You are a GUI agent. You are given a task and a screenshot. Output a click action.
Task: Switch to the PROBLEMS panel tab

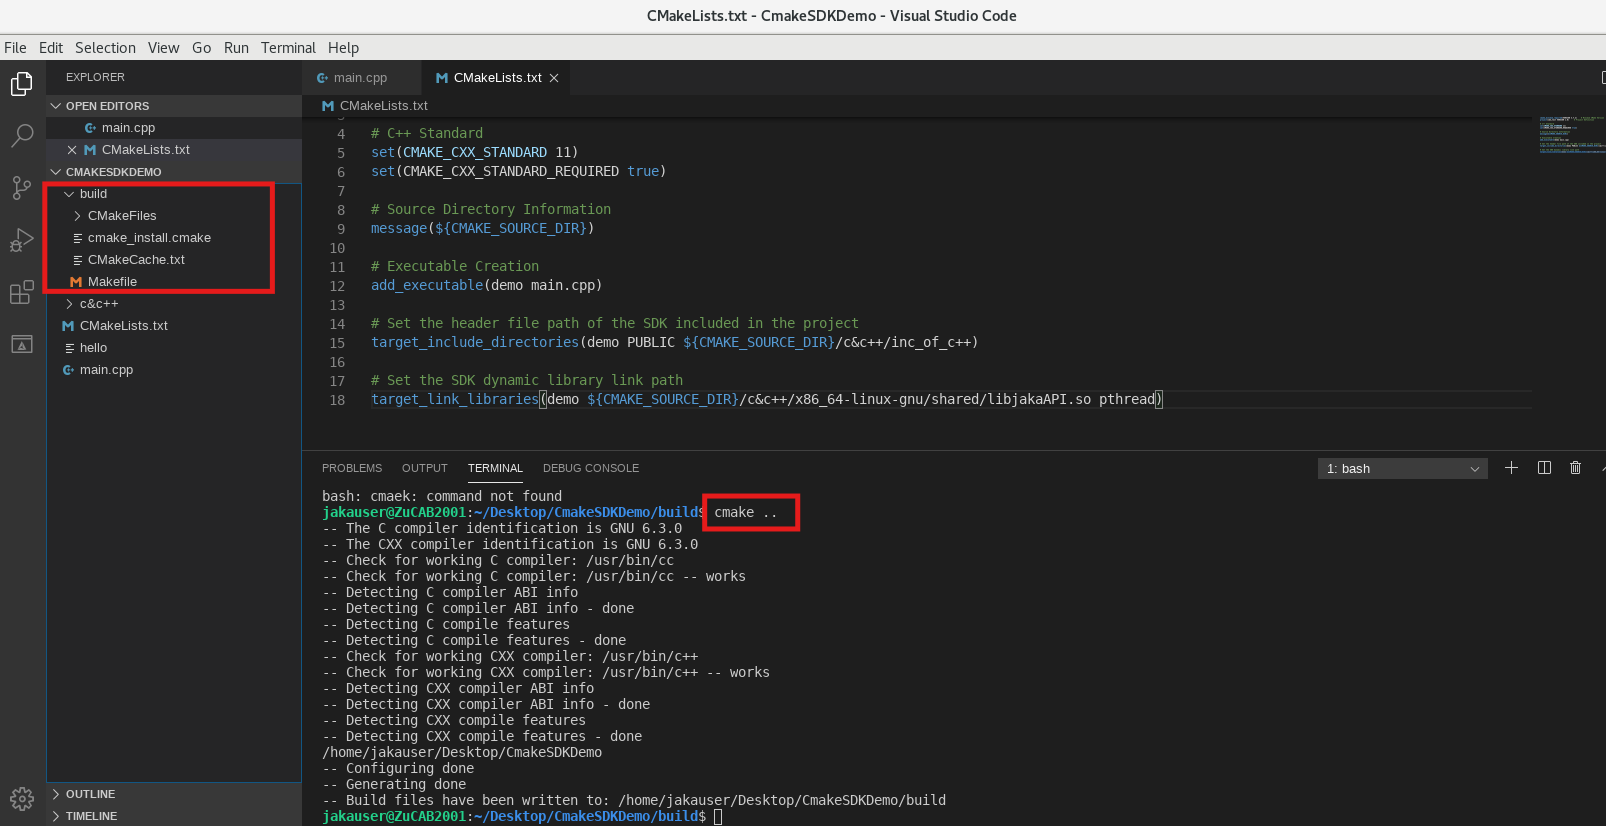[352, 468]
